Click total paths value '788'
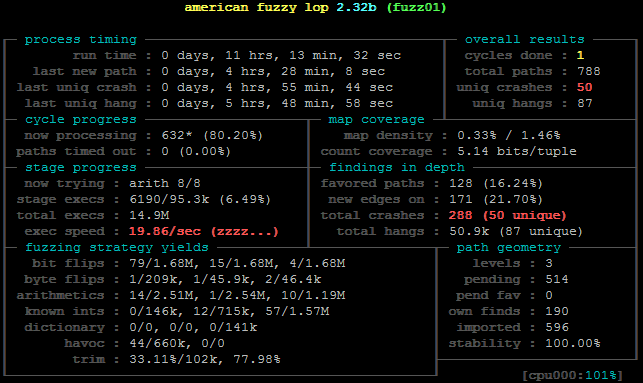643x383 pixels. pos(588,71)
